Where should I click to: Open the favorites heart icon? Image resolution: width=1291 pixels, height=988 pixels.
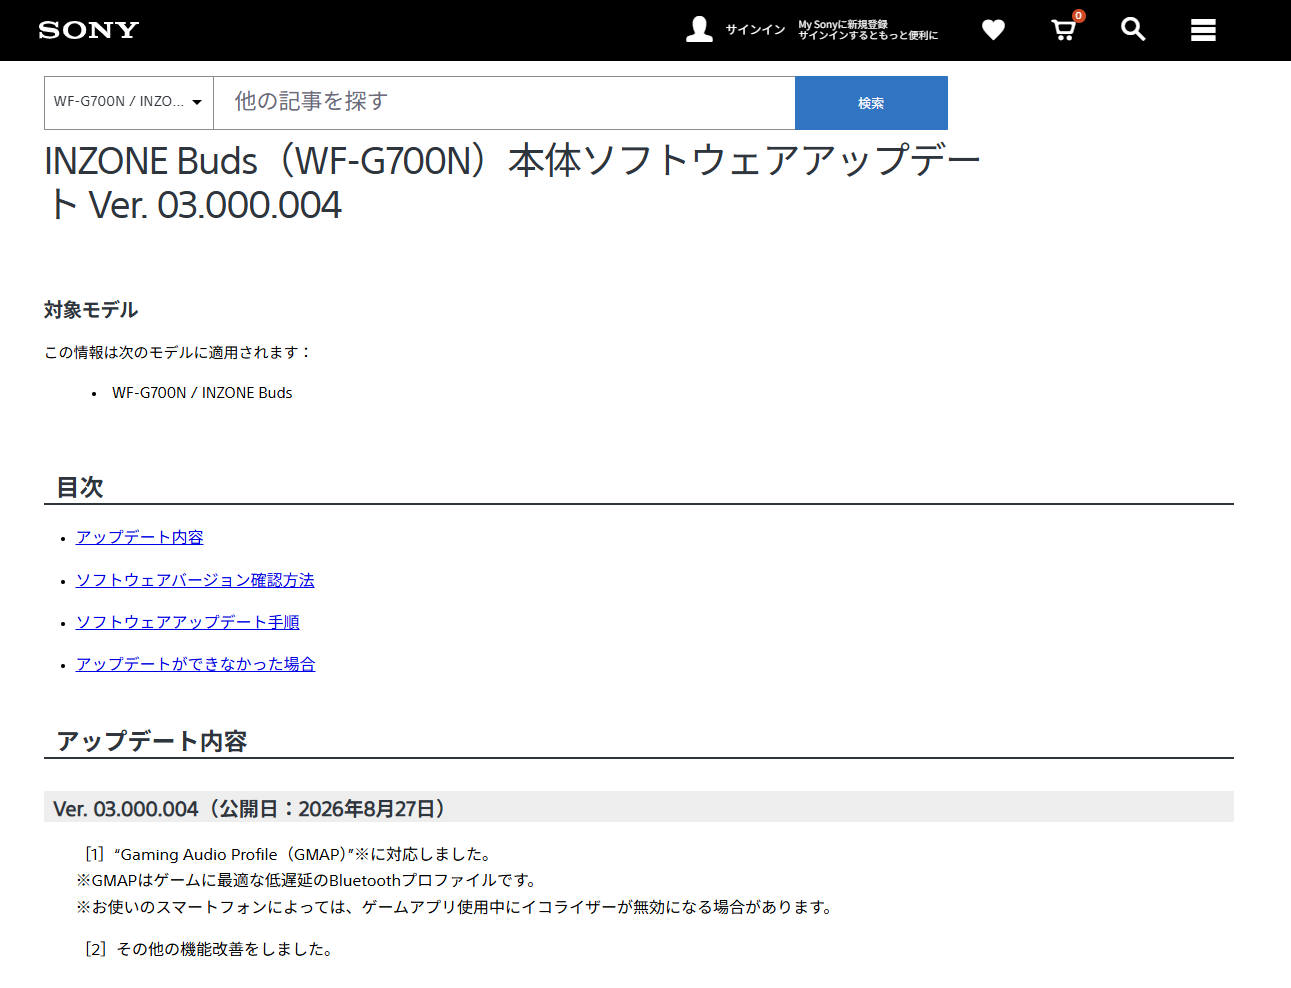993,30
